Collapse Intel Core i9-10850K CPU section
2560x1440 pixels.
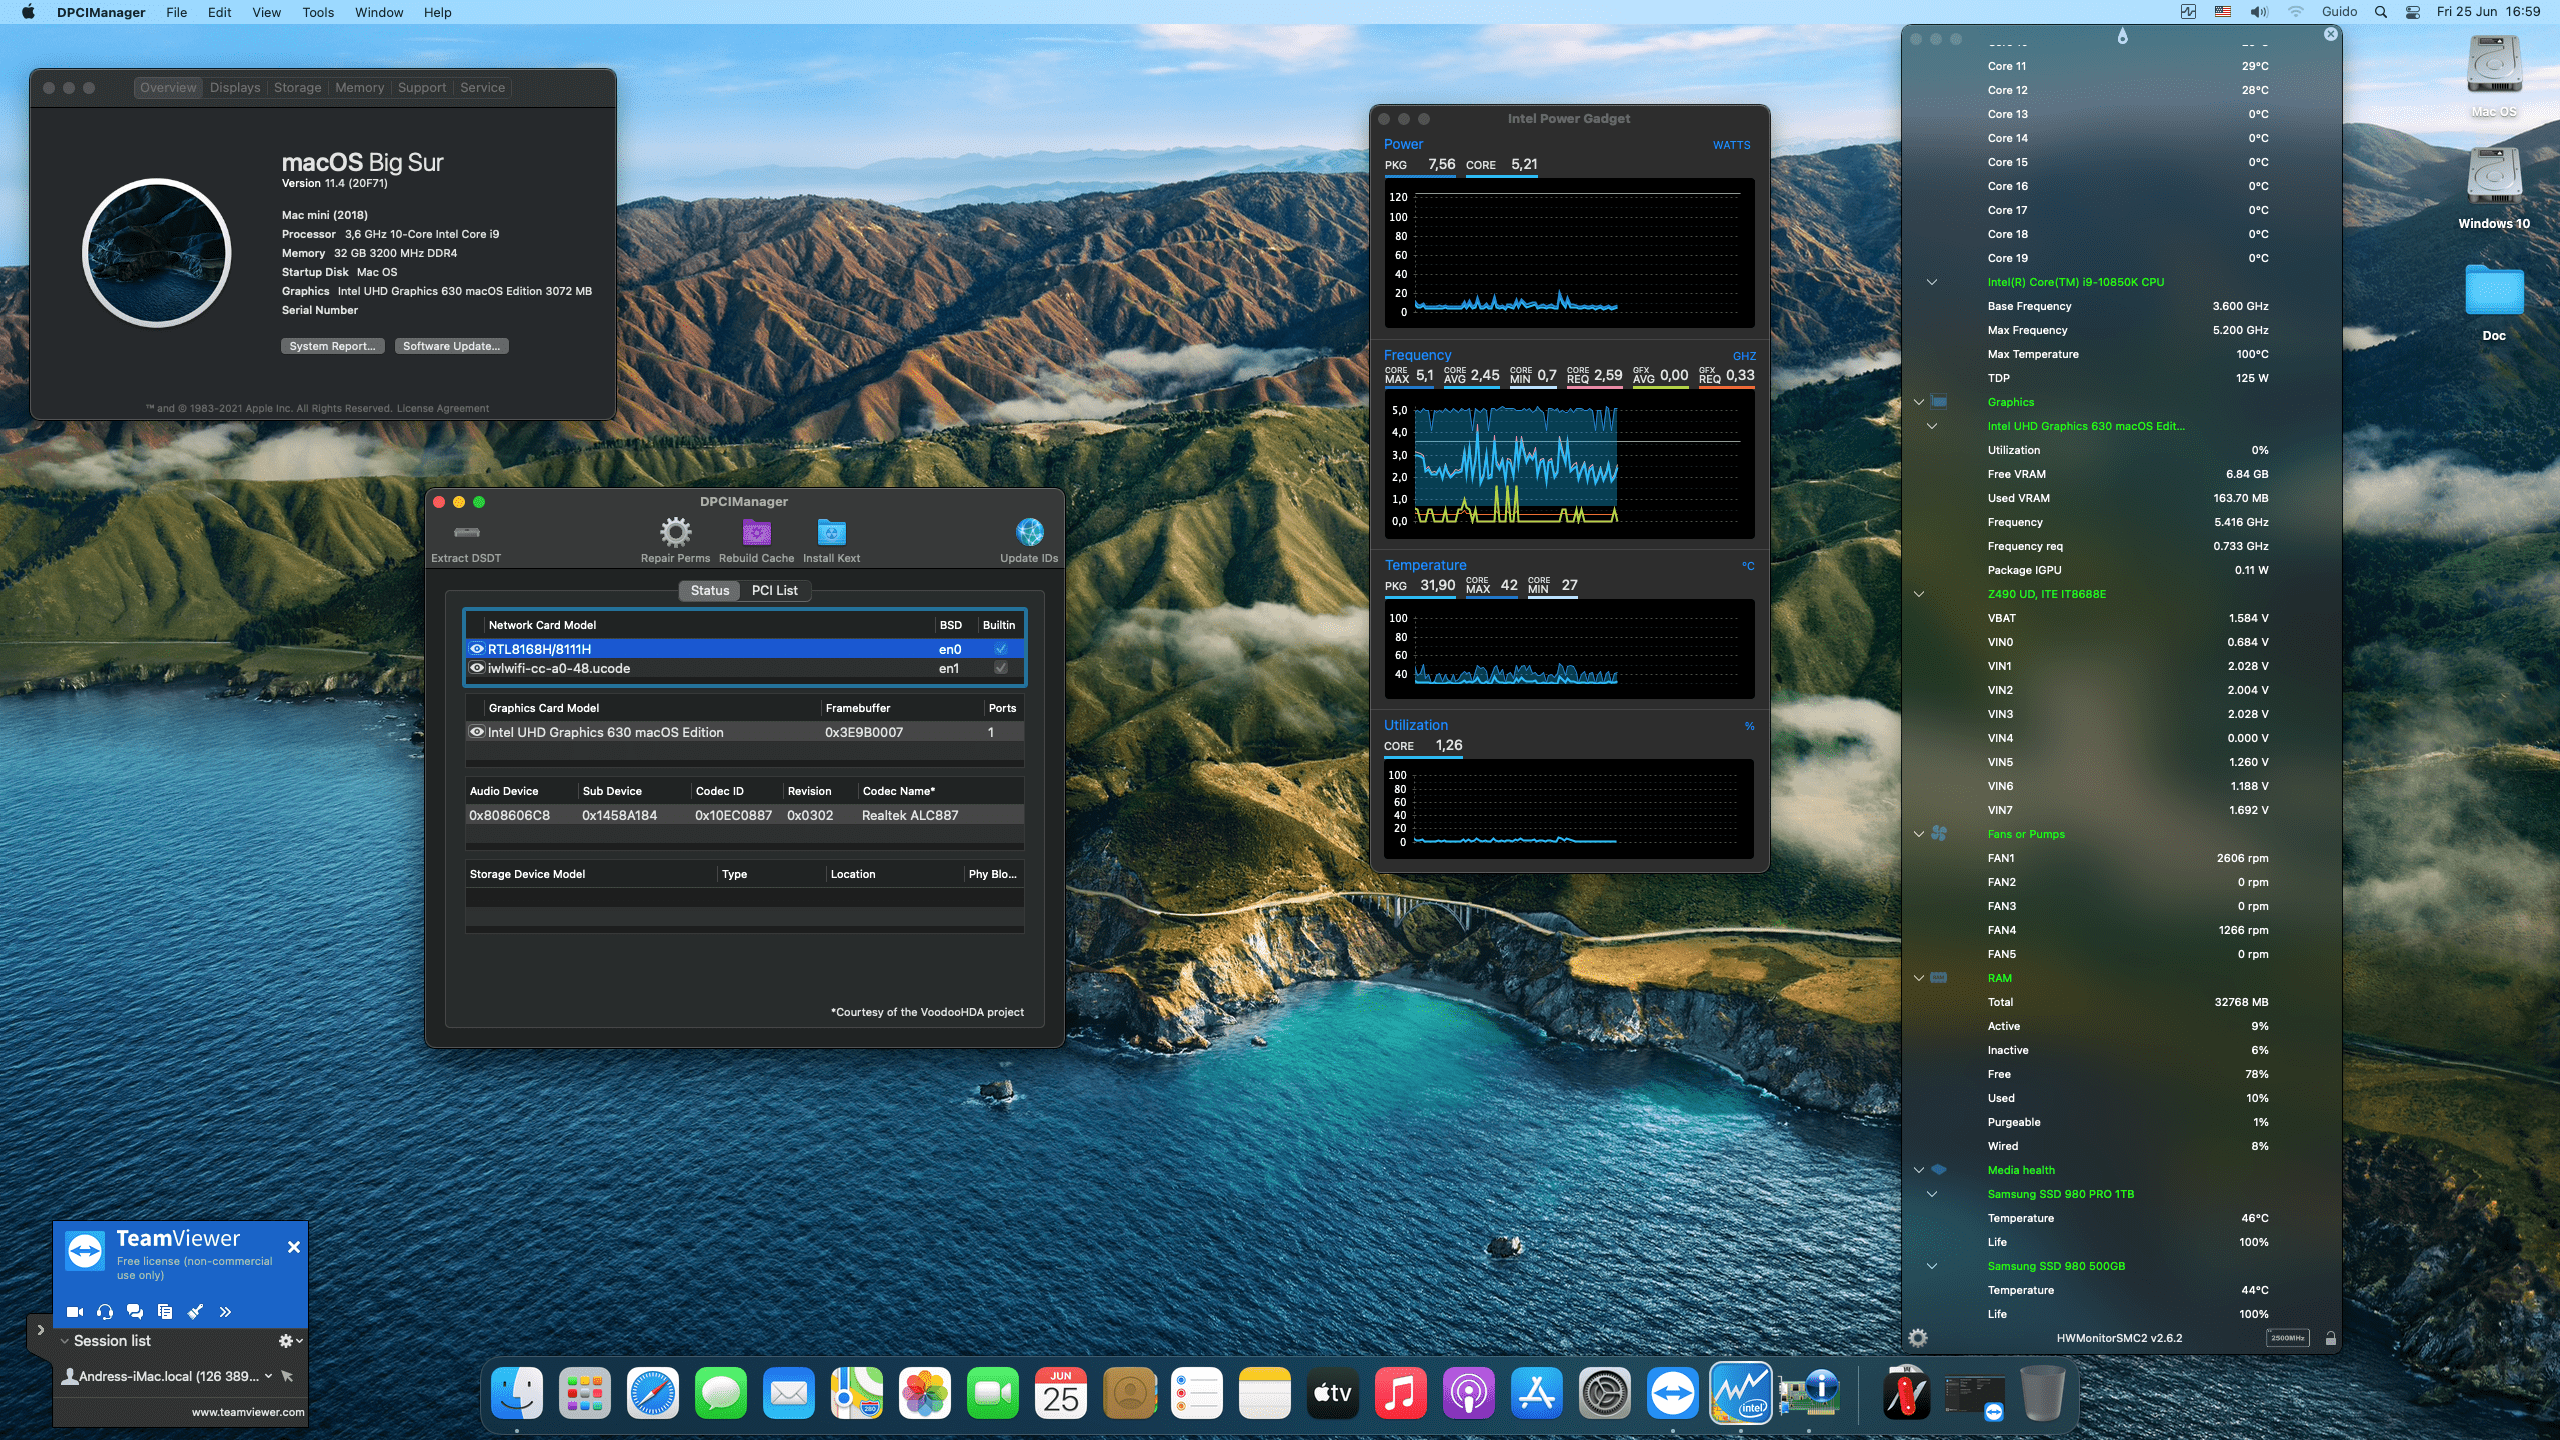coord(1932,282)
